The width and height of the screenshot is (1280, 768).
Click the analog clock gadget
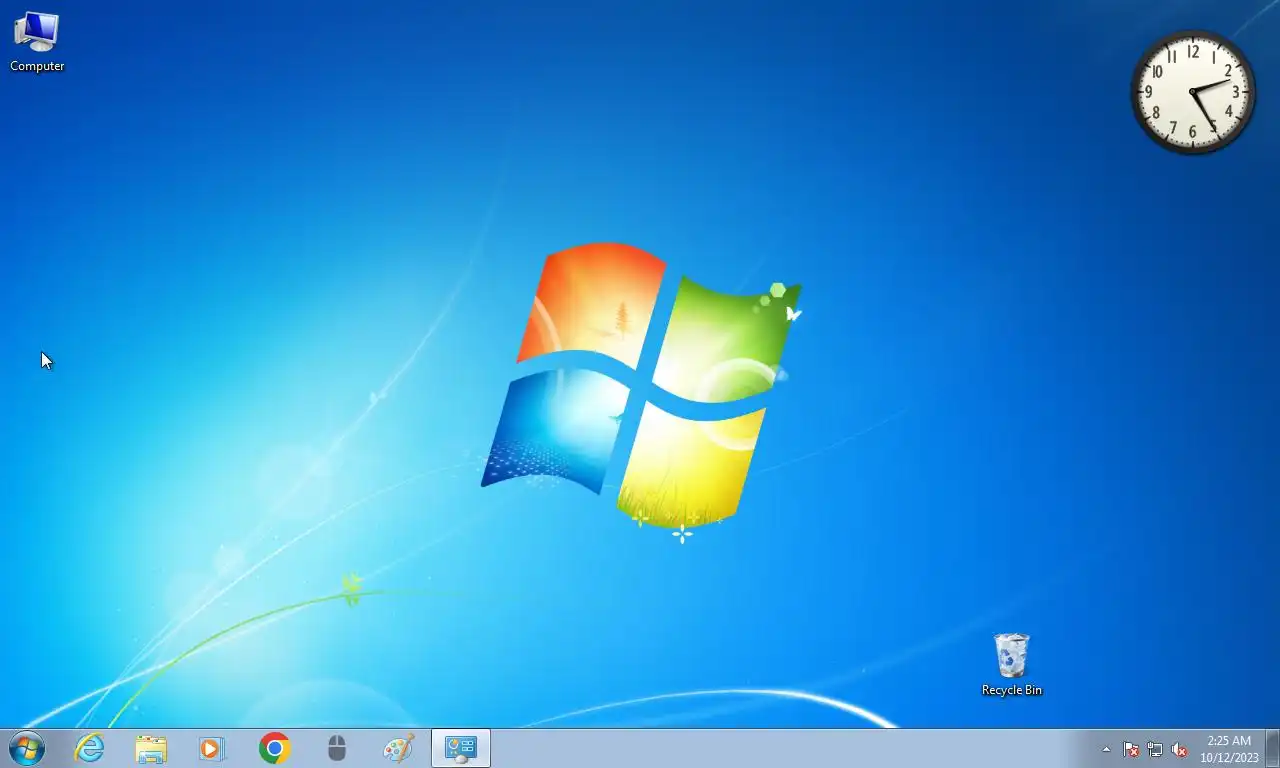coord(1193,92)
